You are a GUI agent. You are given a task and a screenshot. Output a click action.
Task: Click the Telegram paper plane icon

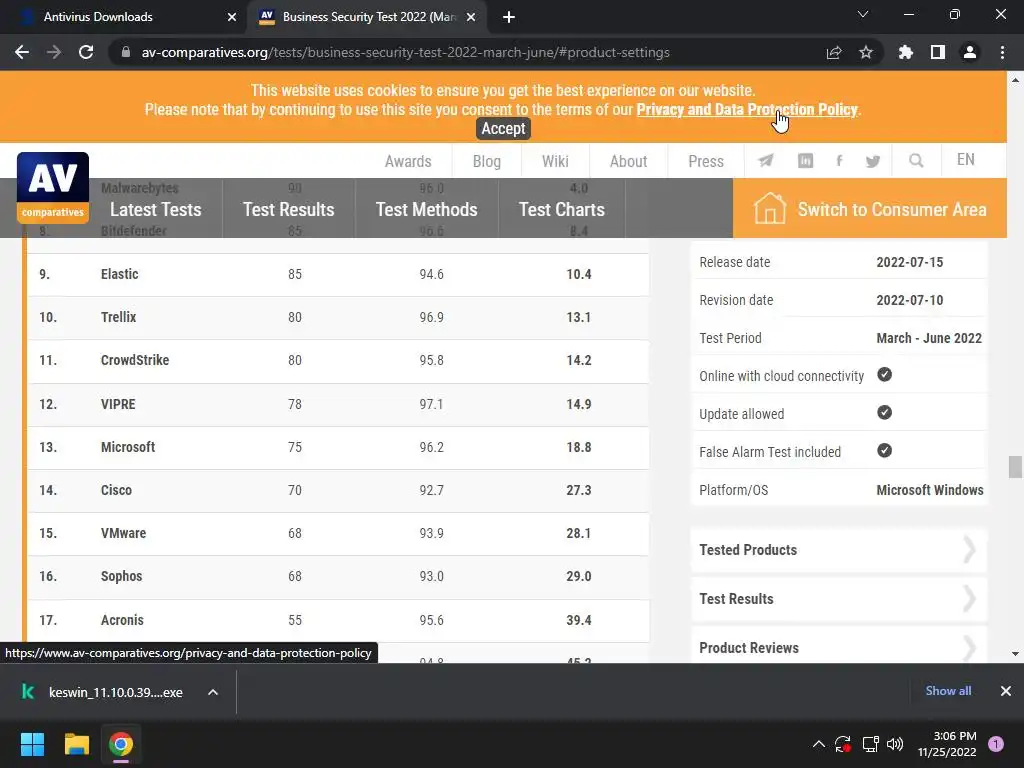pos(765,161)
